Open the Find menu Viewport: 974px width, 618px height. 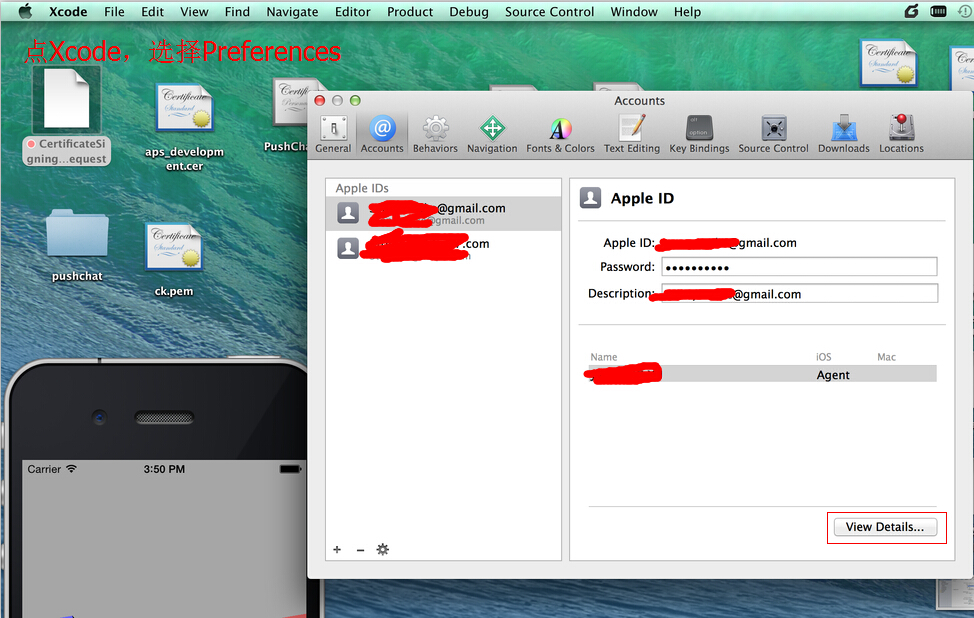click(x=237, y=12)
